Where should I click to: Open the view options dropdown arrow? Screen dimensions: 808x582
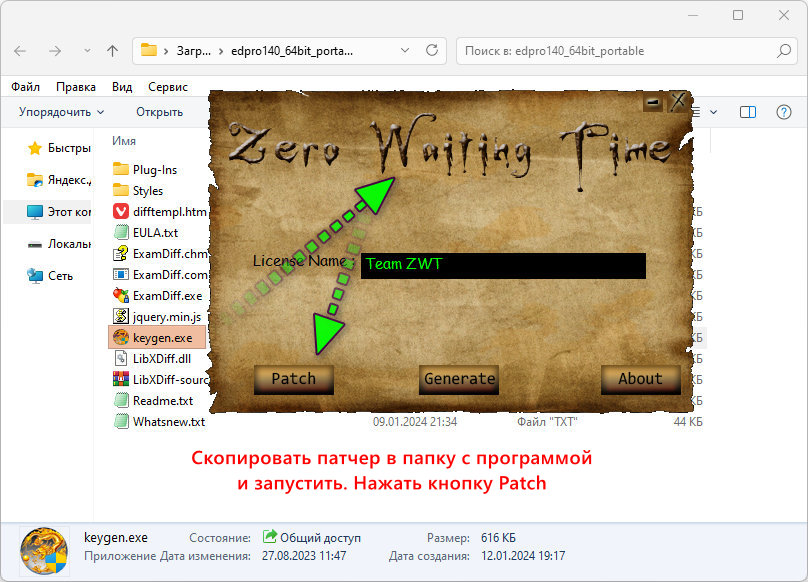pos(714,112)
